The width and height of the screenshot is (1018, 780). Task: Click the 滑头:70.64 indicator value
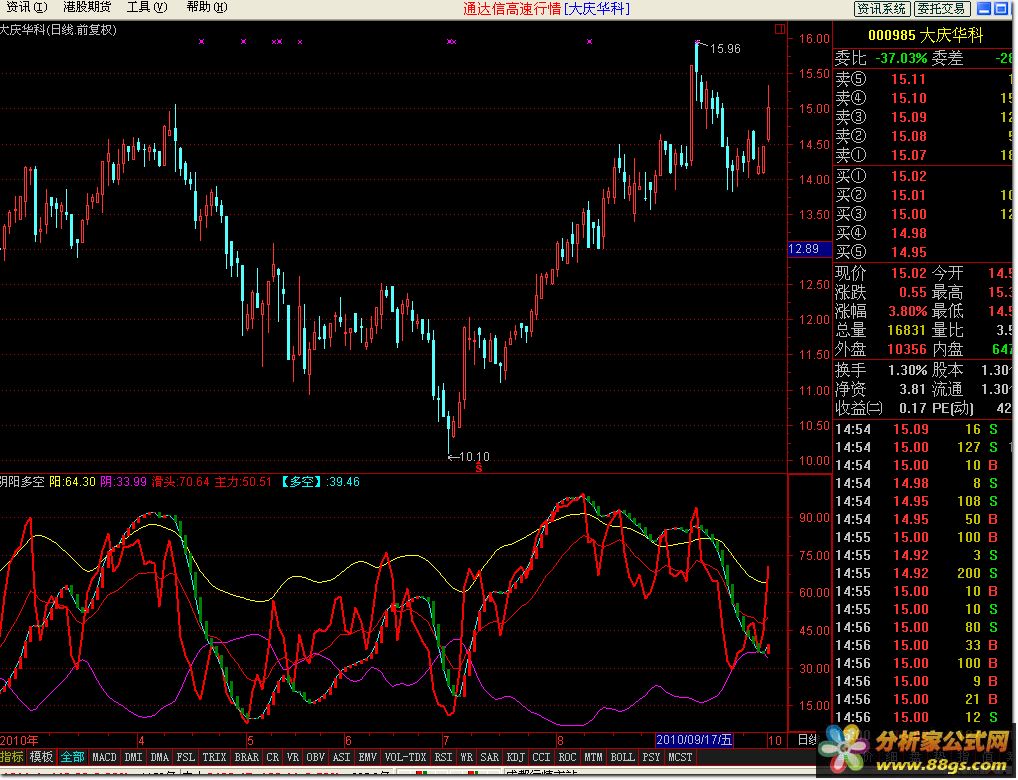click(x=180, y=482)
